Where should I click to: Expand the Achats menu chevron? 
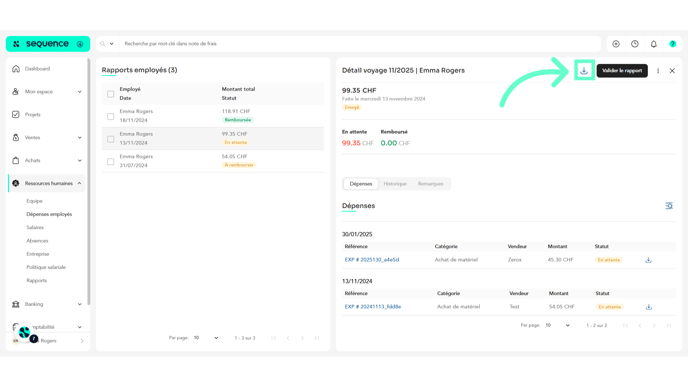coord(79,160)
